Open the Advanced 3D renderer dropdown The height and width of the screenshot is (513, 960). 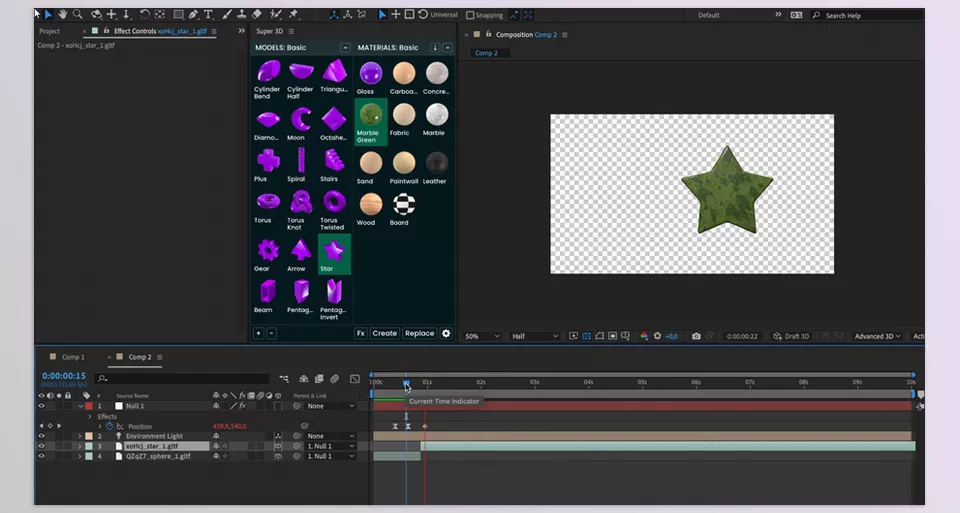877,336
